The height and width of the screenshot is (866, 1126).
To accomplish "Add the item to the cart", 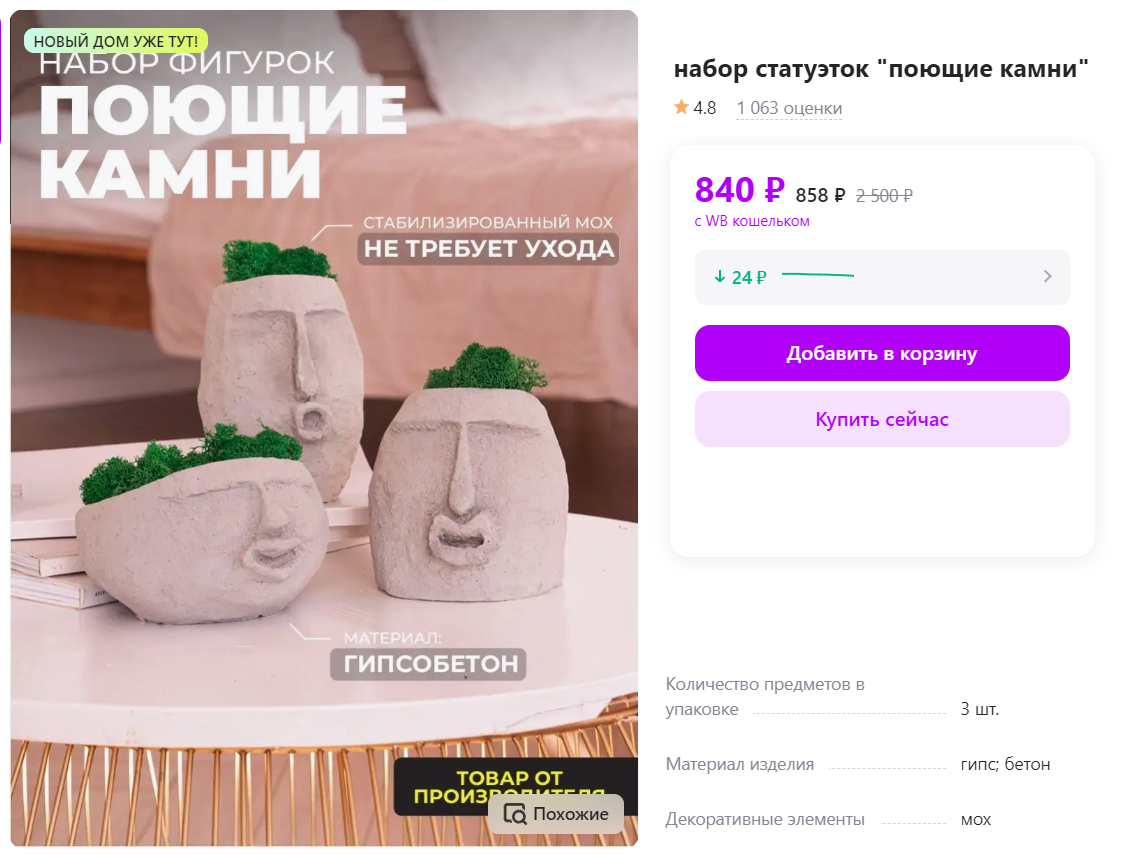I will pos(882,353).
